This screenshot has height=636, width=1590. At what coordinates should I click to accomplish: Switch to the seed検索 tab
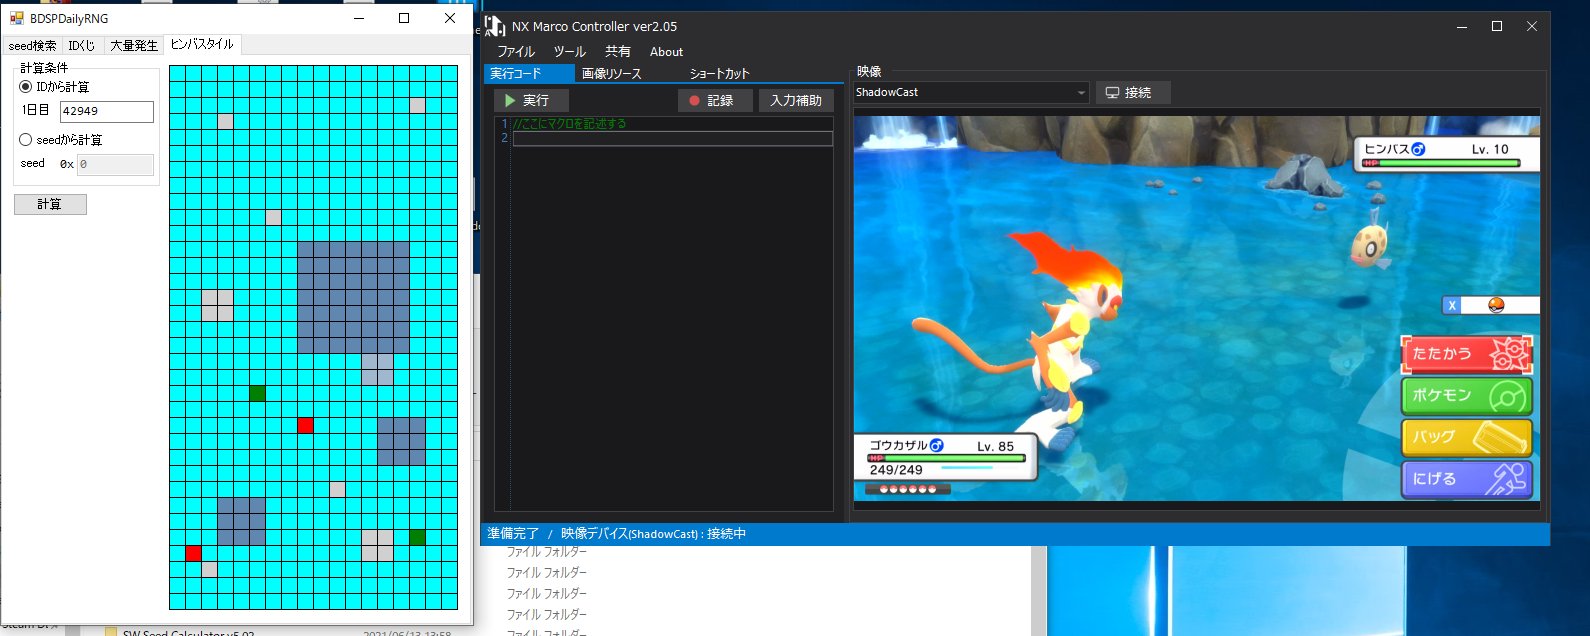coord(32,46)
